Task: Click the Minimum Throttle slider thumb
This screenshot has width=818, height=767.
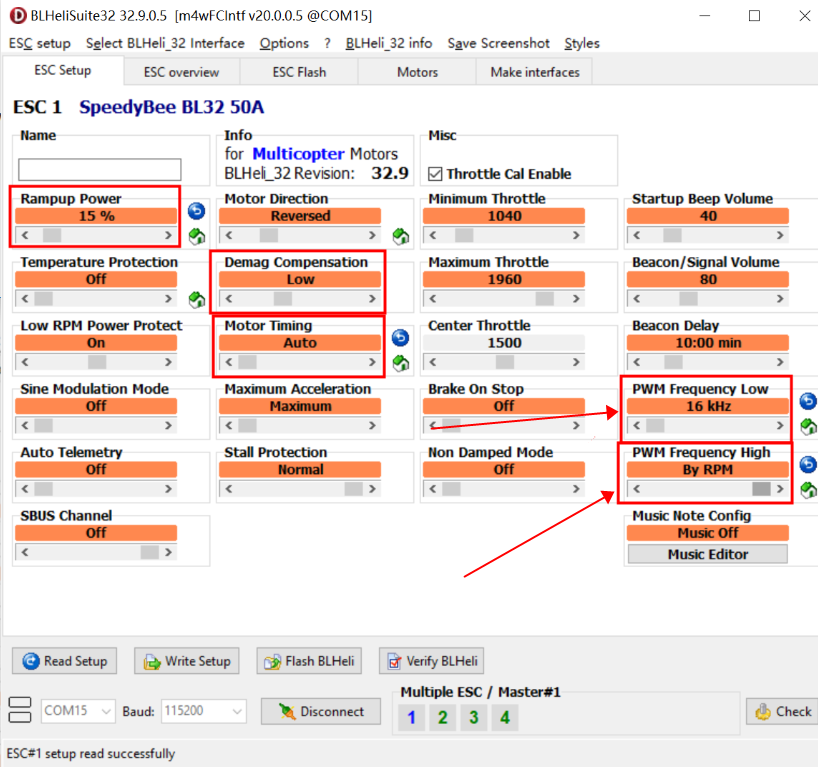Action: click(464, 235)
